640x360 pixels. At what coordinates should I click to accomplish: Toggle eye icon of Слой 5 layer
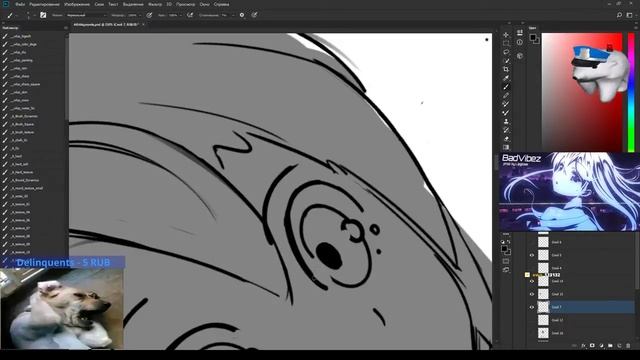coord(531,255)
